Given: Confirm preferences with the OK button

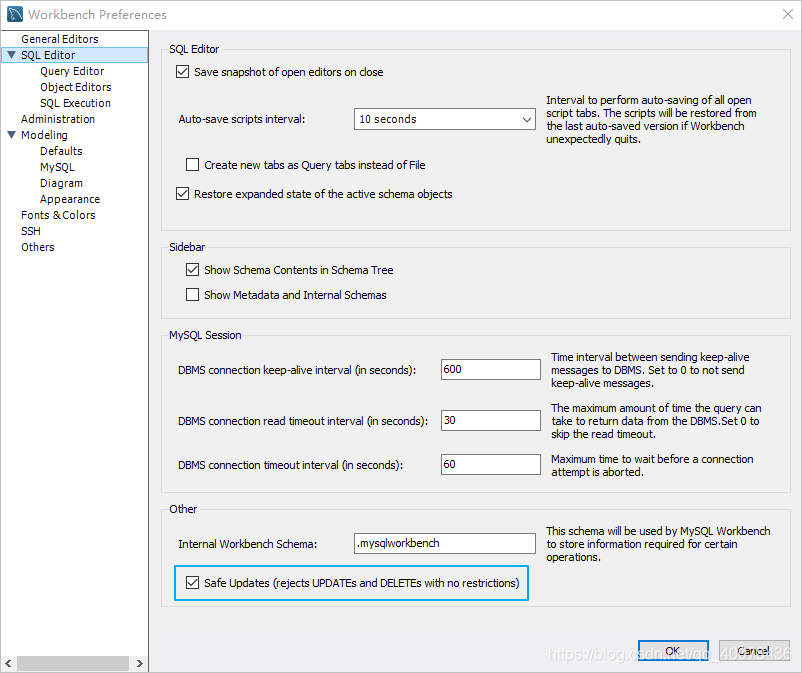Looking at the screenshot, I should 673,650.
